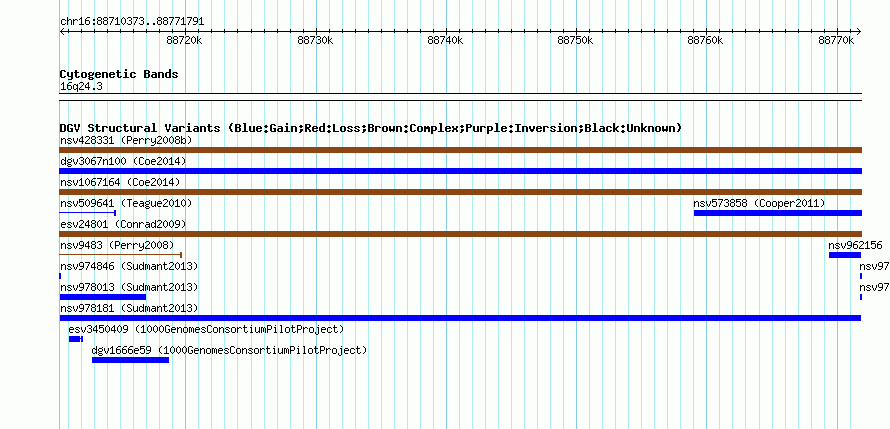Select the 88770k ruler tick label
Image resolution: width=890 pixels, height=429 pixels.
(836, 41)
